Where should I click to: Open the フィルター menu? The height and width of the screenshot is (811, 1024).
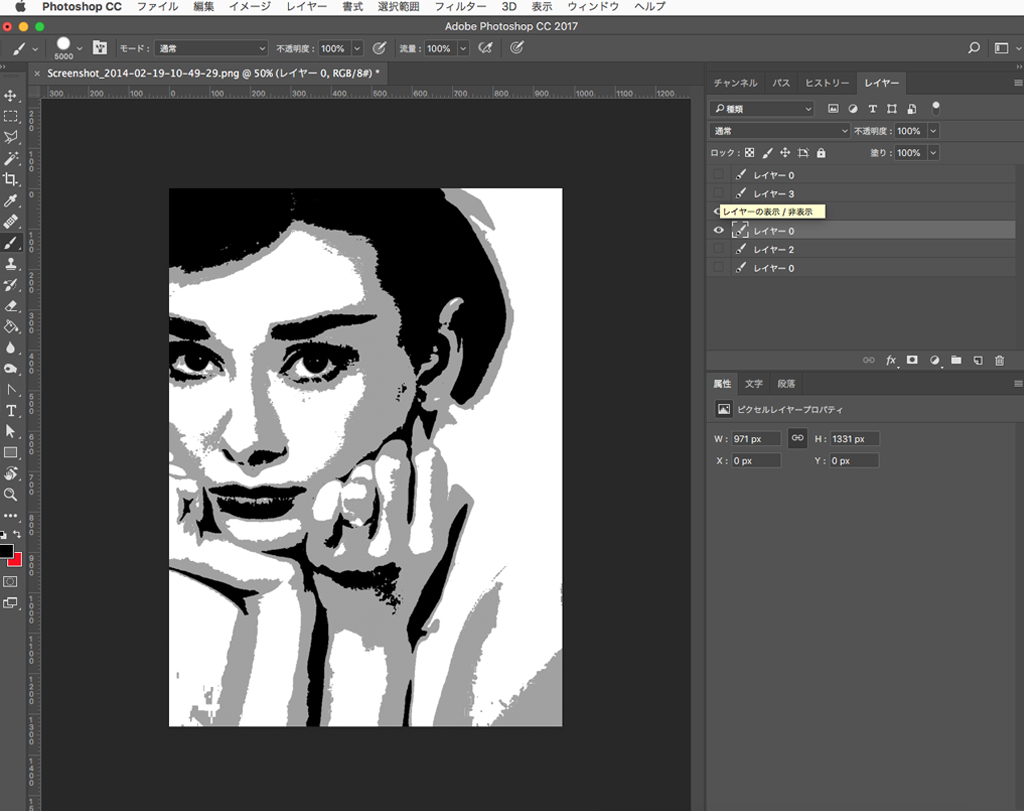coord(460,7)
